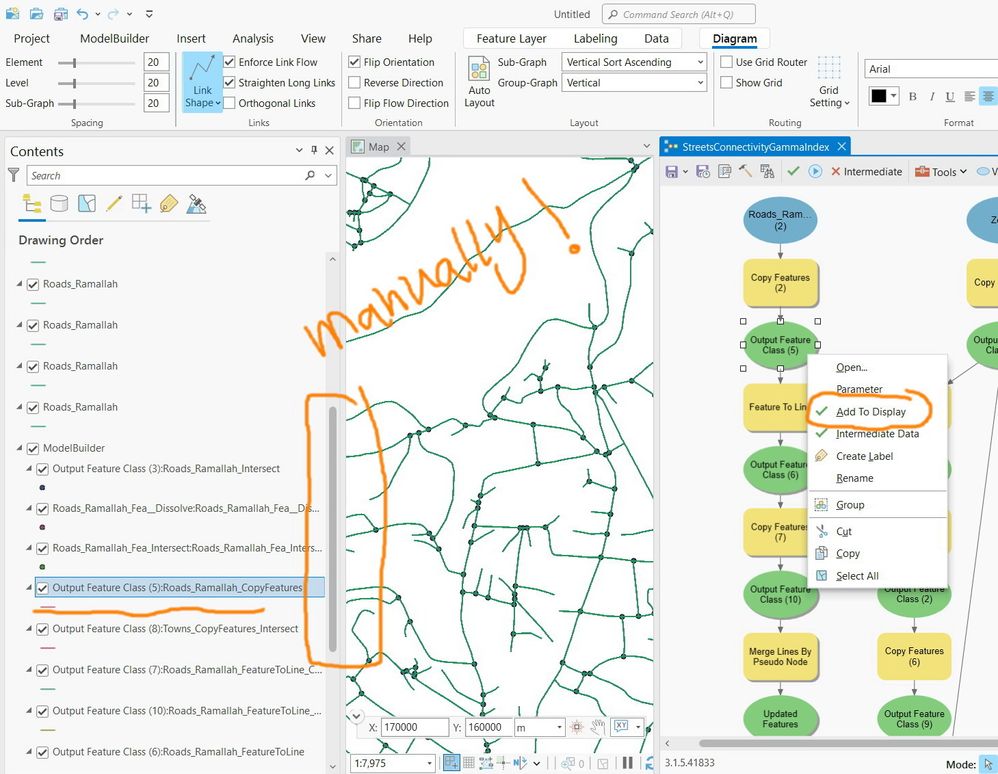Open Sub-Graph Vertical Sort Ascending dropdown
Screen dimensions: 998x774
point(634,62)
